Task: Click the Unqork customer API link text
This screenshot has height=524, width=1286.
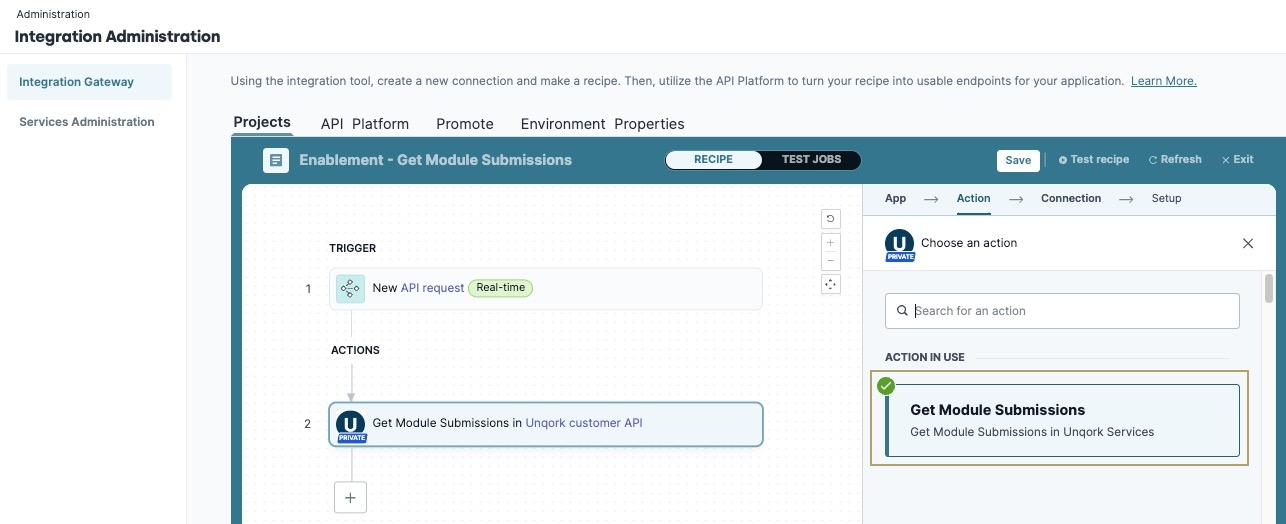Action: [584, 423]
